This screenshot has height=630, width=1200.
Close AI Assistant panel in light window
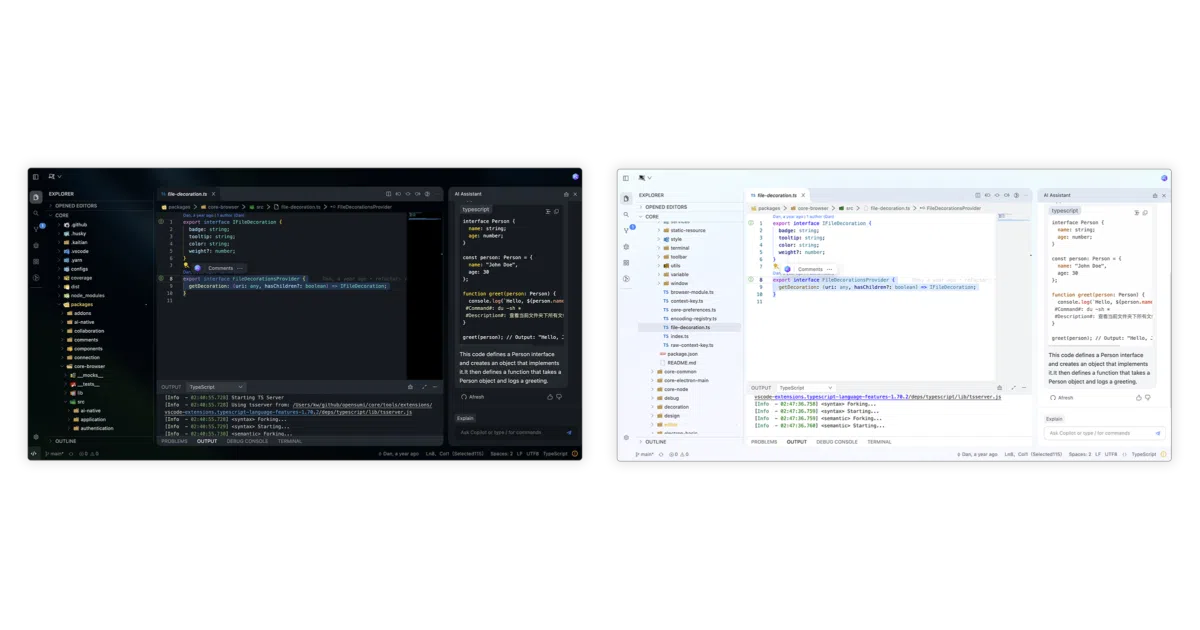click(1163, 195)
